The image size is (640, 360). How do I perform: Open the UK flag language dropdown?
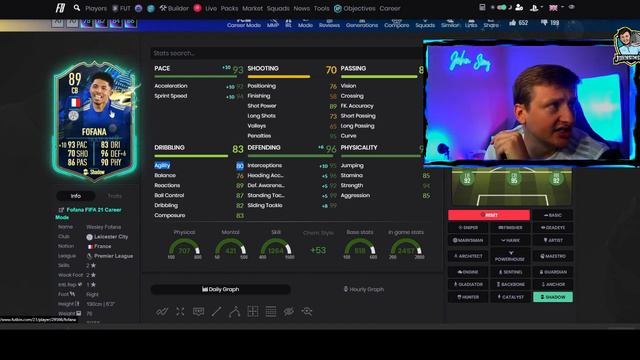click(x=556, y=8)
